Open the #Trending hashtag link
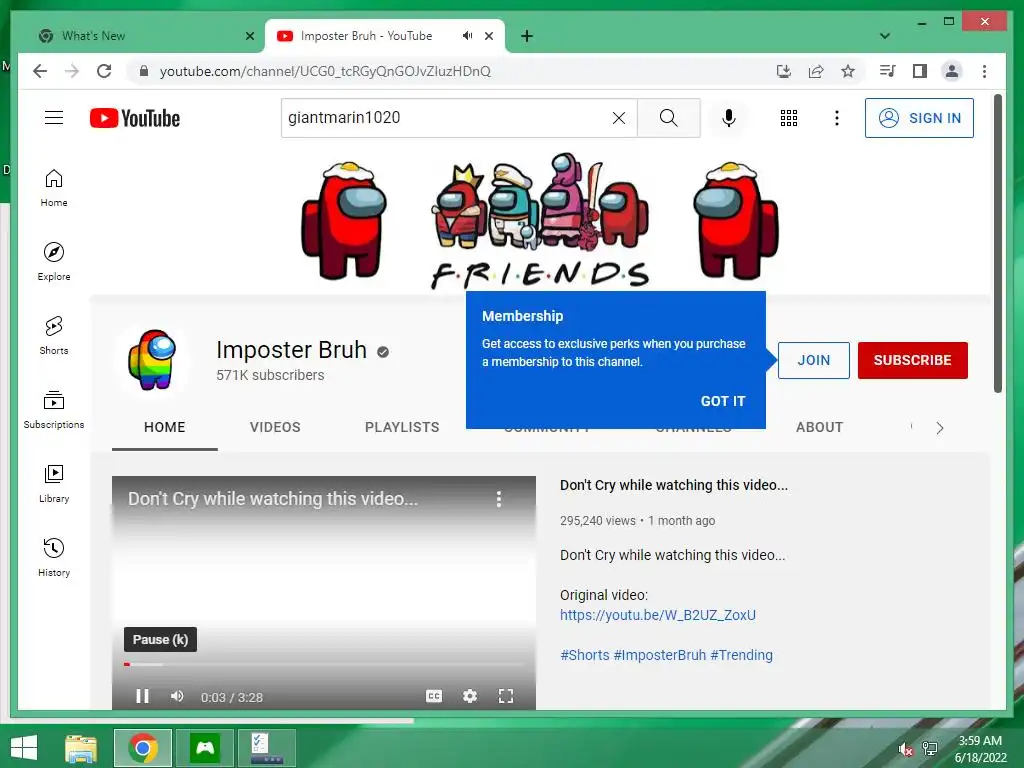Image resolution: width=1024 pixels, height=768 pixels. tap(741, 655)
